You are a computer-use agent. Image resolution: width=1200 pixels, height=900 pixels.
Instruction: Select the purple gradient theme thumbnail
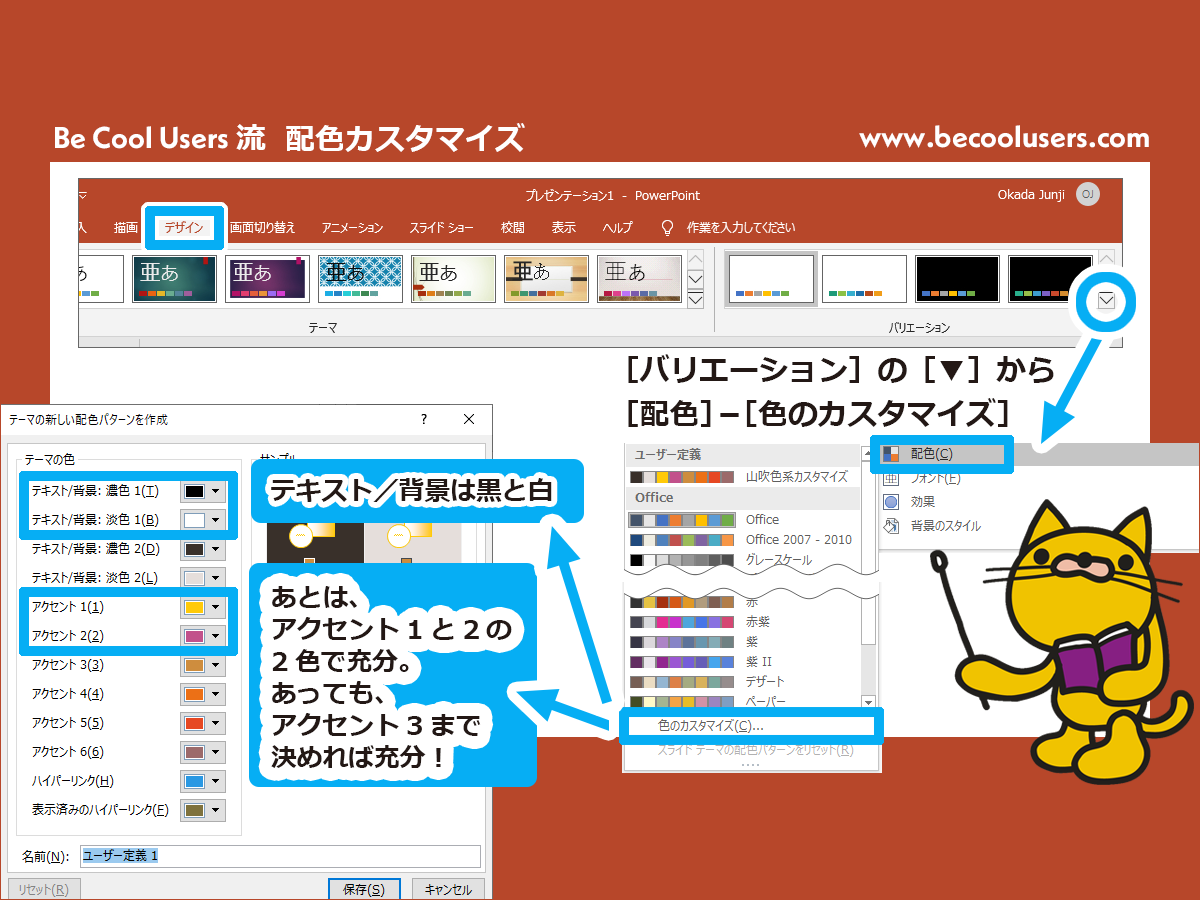[267, 279]
